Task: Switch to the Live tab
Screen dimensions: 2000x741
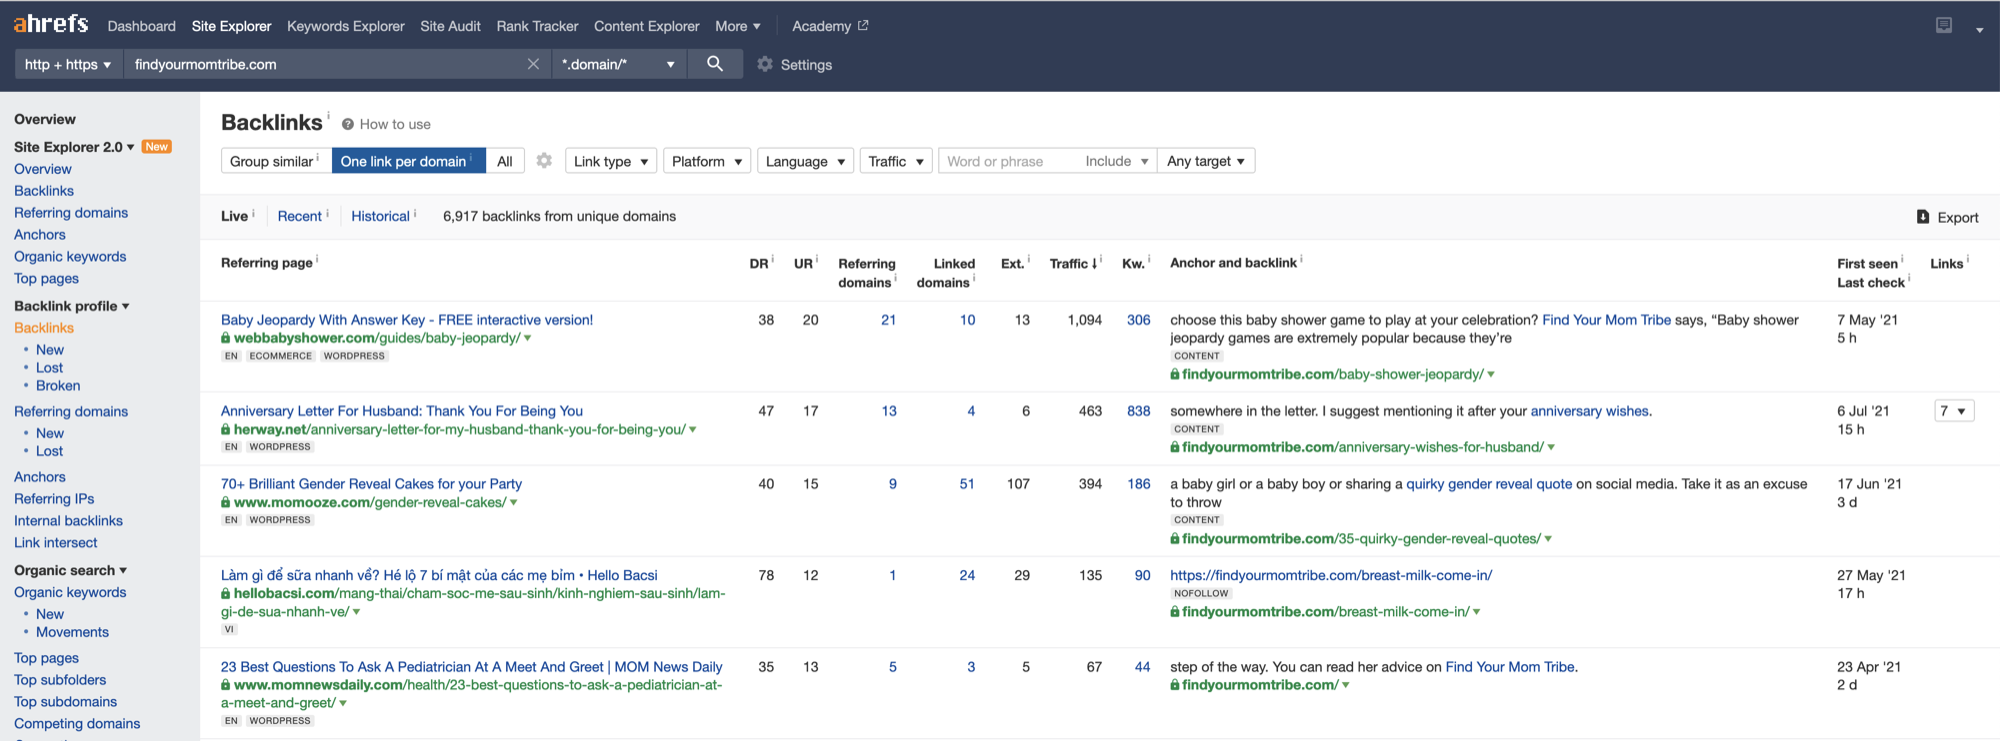Action: [x=234, y=216]
